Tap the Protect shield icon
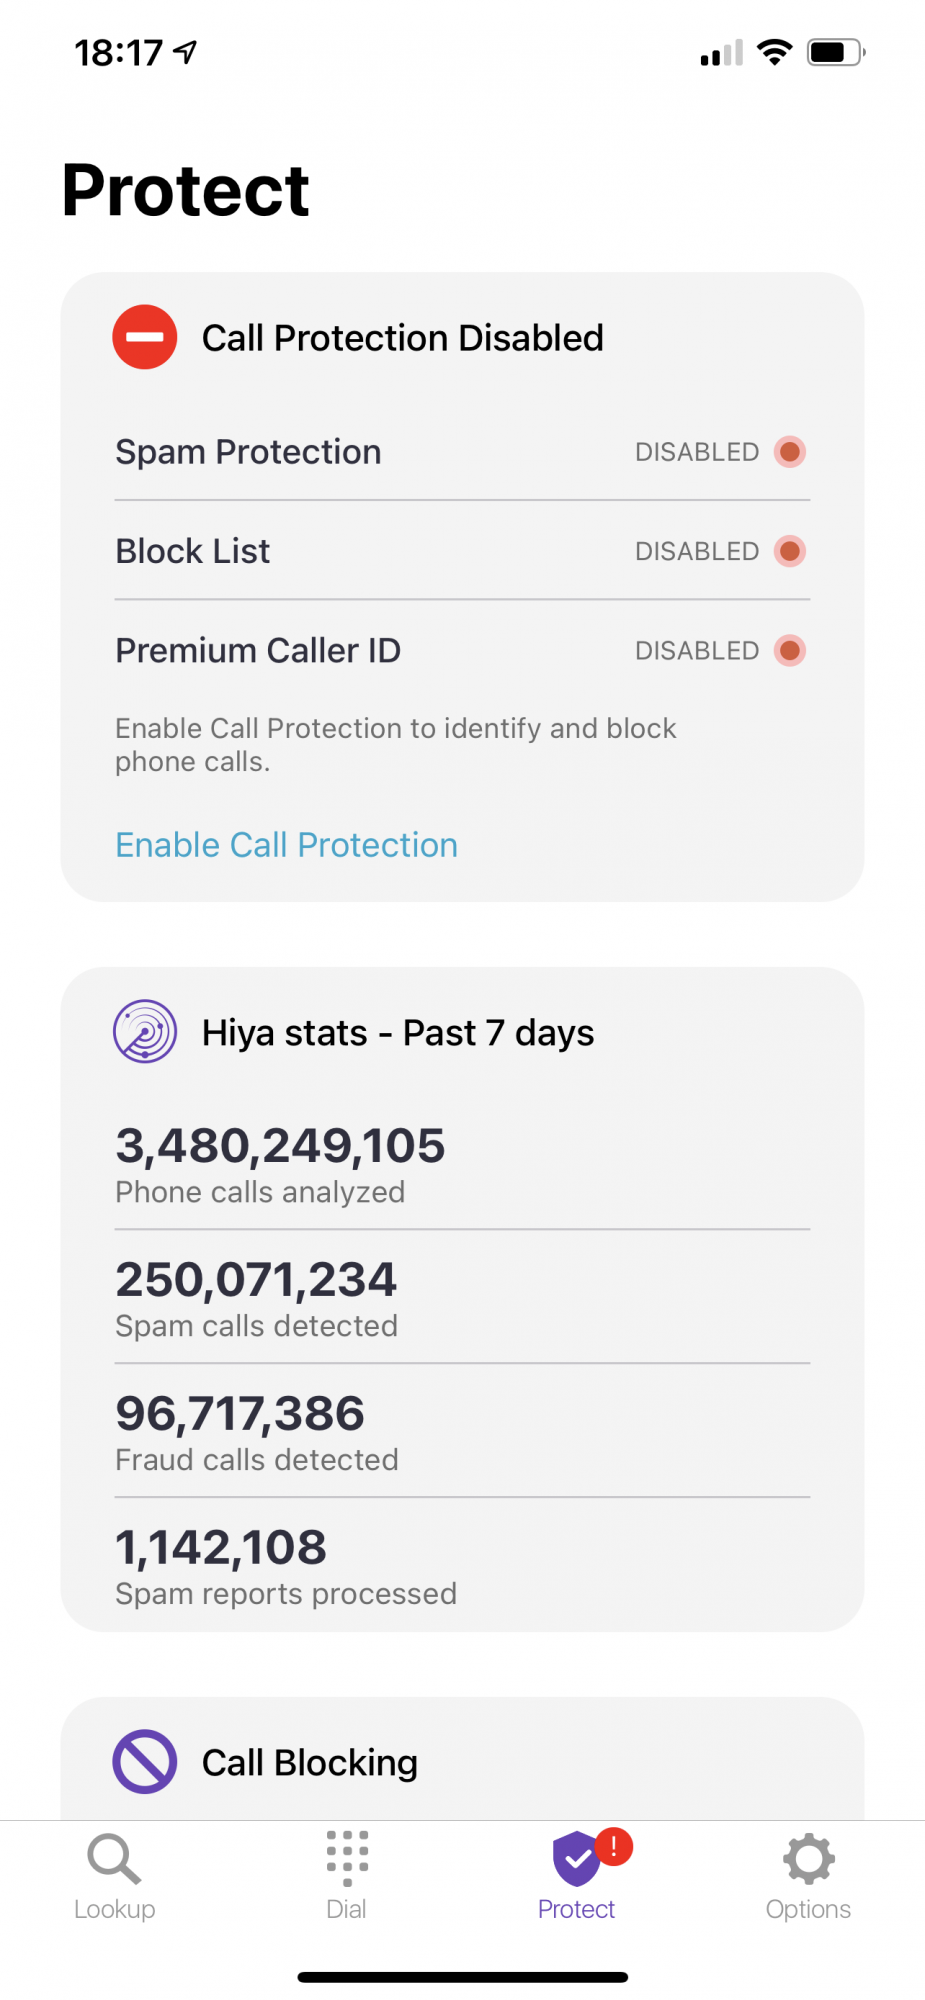 point(575,1860)
